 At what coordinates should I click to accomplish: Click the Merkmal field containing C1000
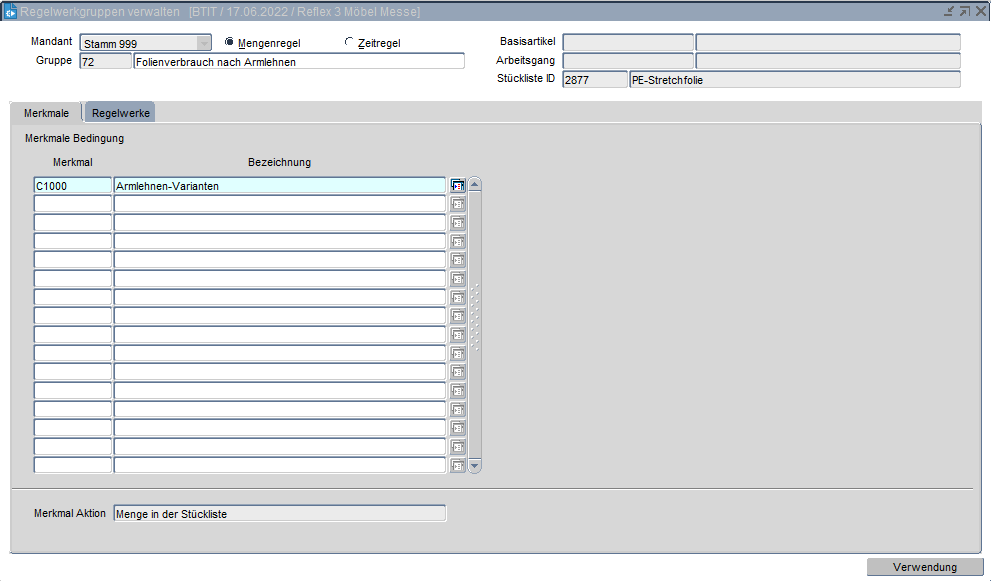[x=72, y=185]
